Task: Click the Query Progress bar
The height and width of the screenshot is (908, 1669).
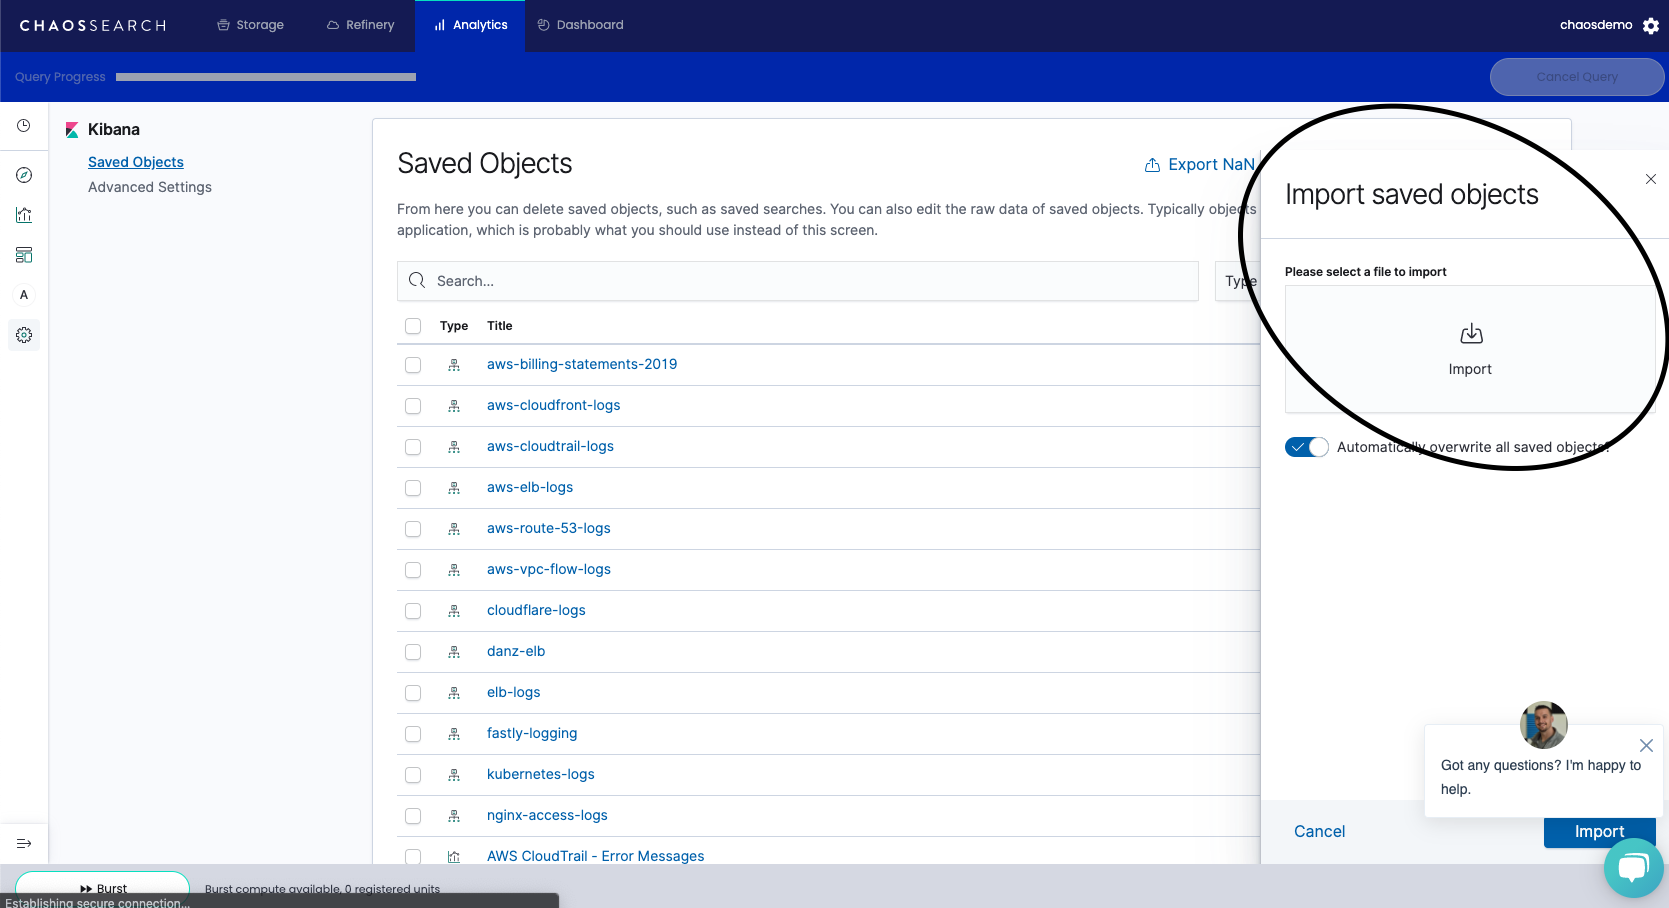Action: pyautogui.click(x=266, y=77)
